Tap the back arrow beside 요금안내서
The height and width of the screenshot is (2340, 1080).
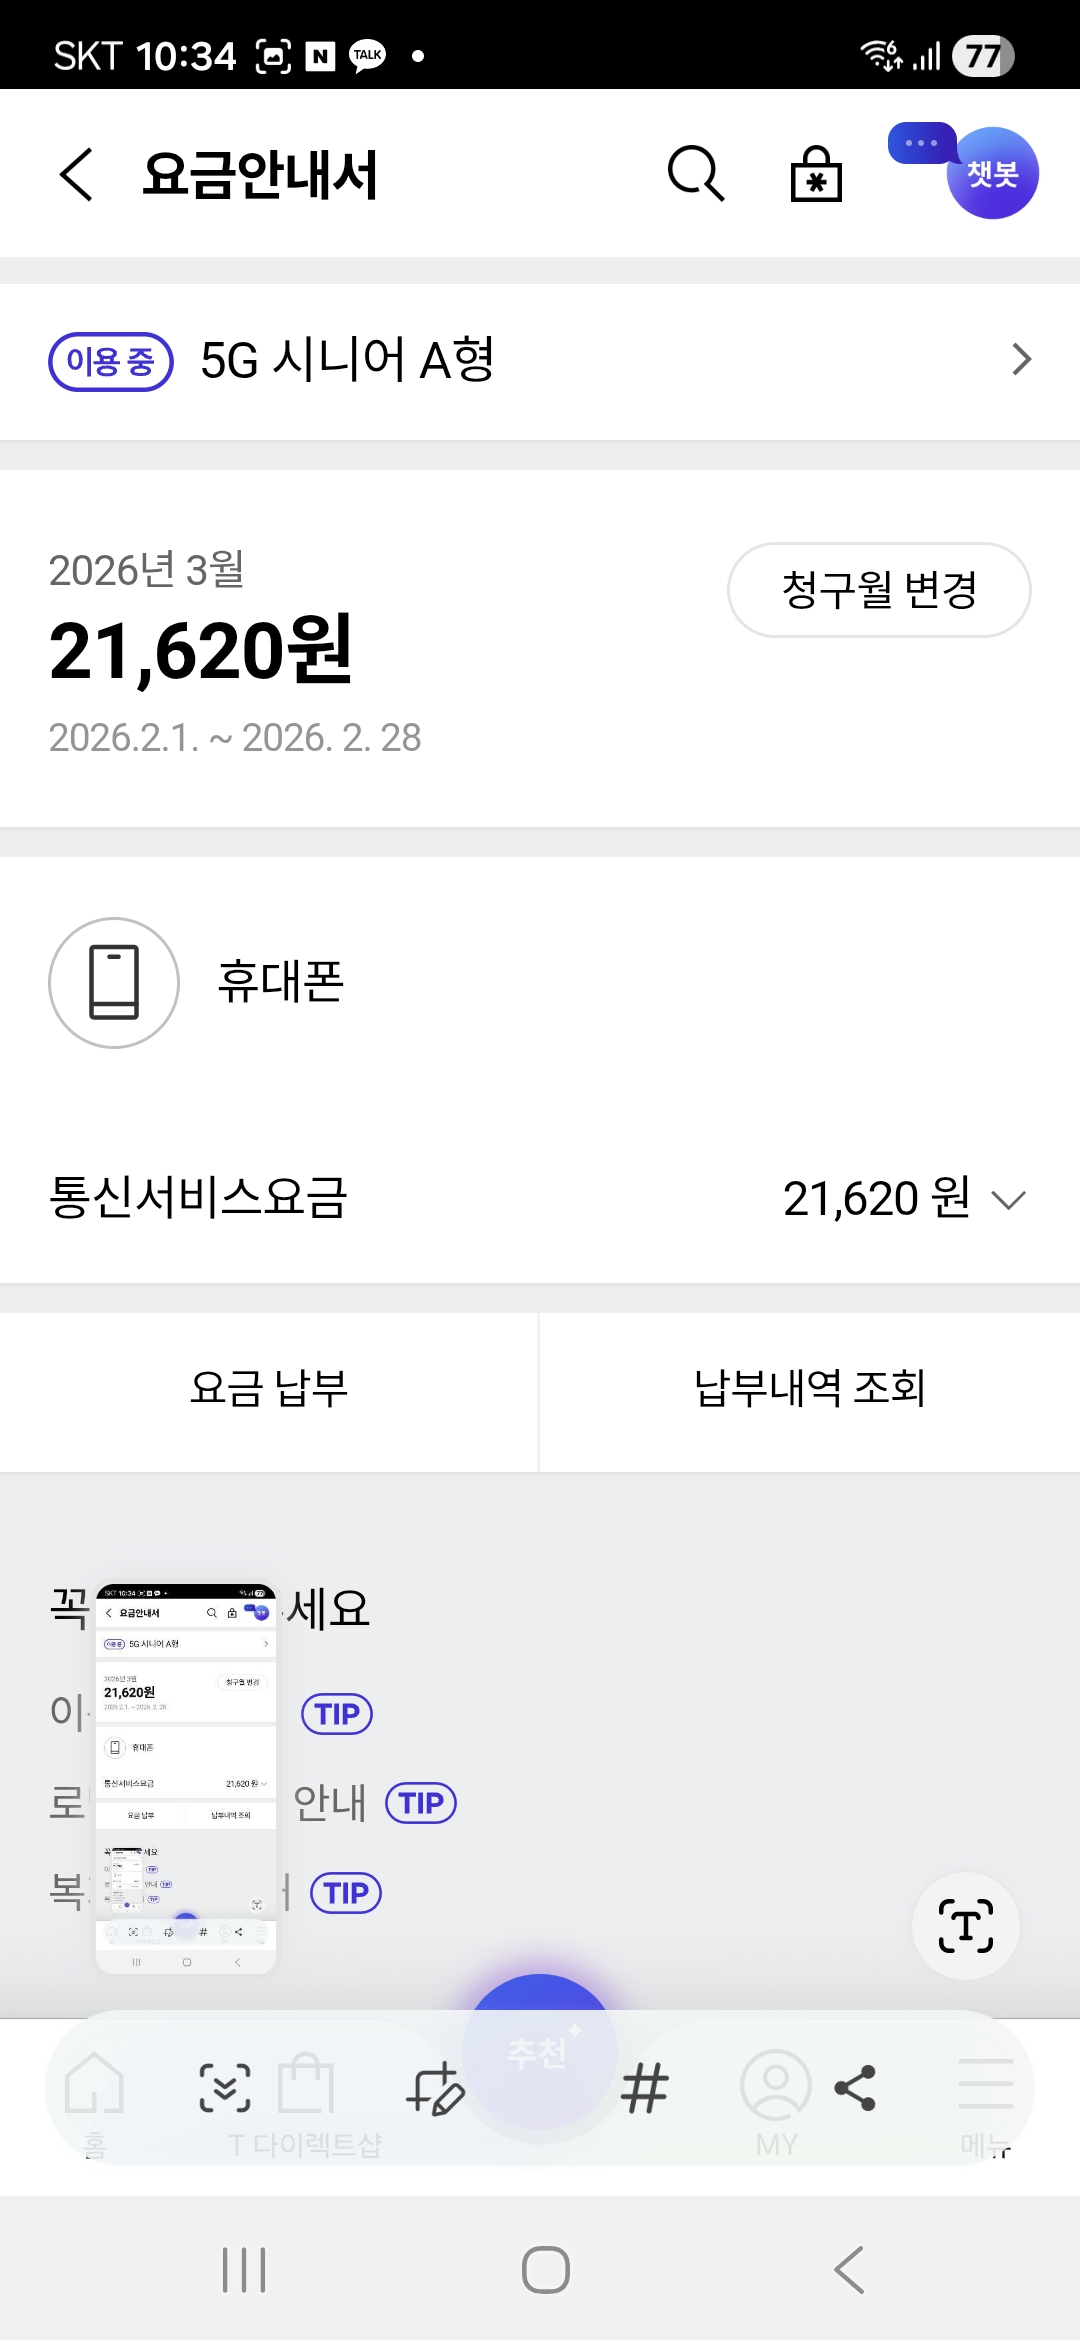point(77,175)
